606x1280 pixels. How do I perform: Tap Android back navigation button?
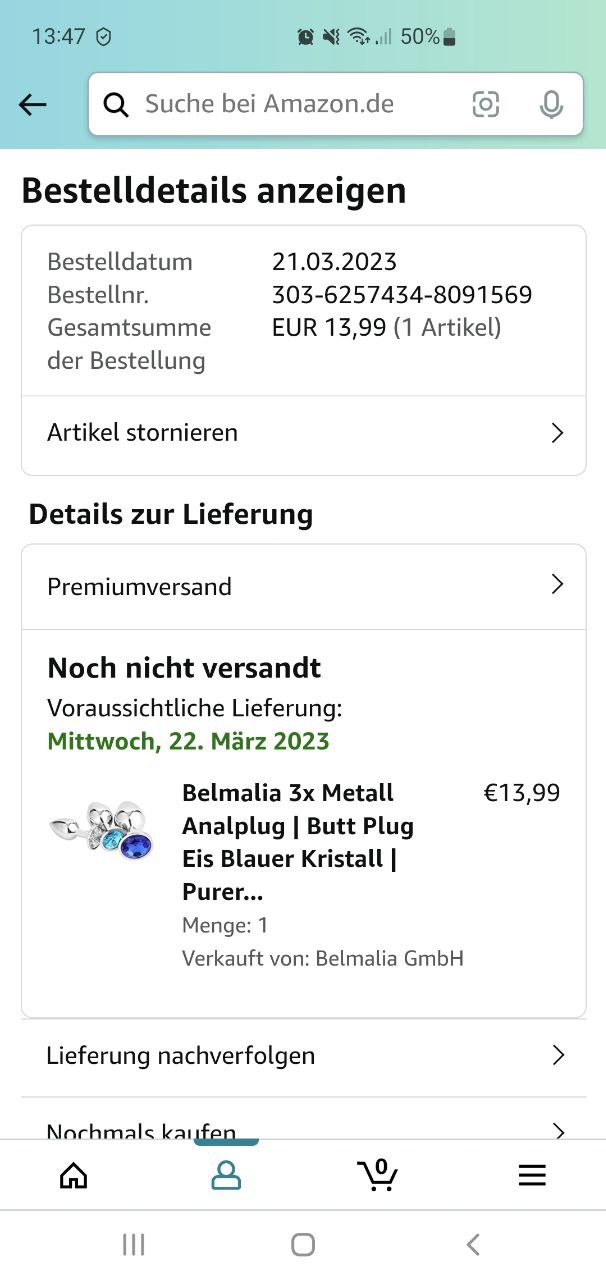tap(473, 1244)
